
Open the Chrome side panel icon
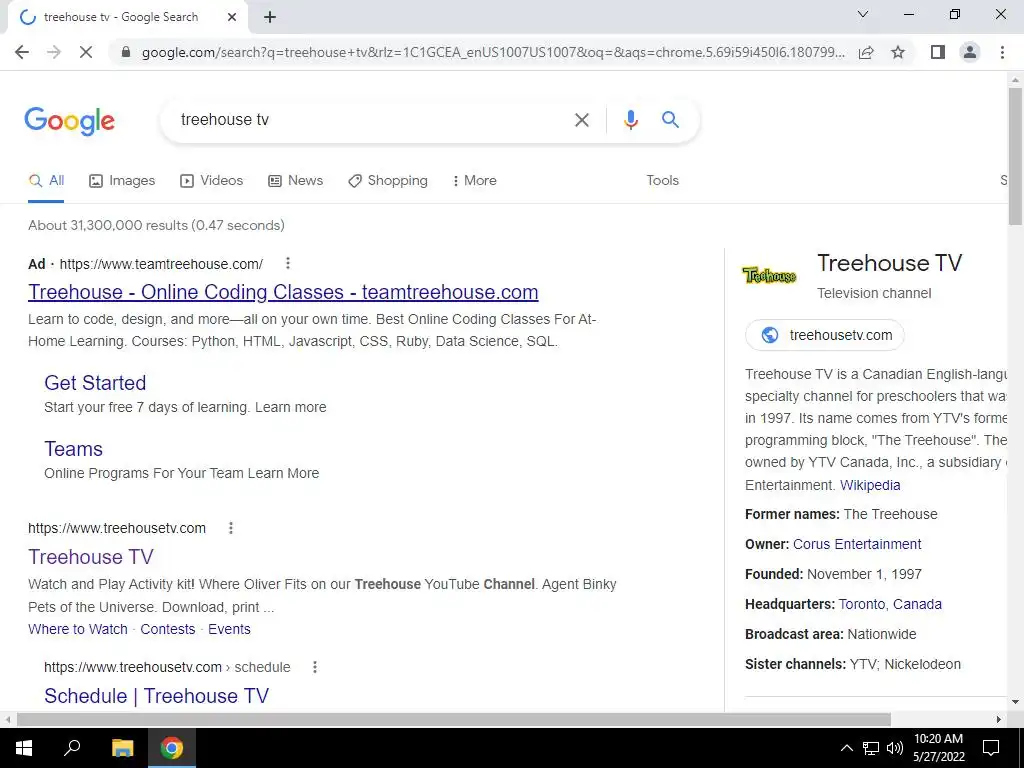click(938, 52)
